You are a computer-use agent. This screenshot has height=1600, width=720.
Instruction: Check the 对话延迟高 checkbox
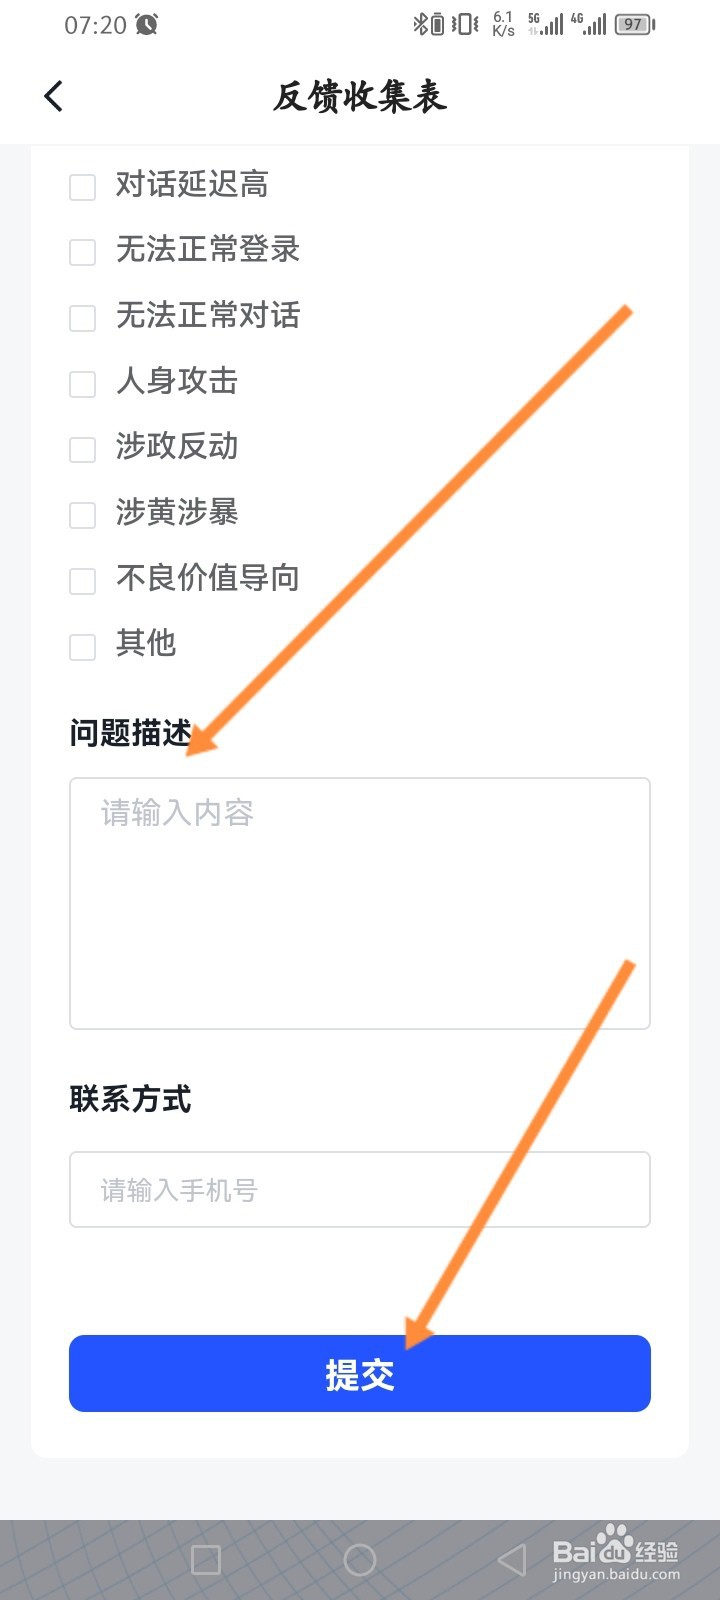coord(82,186)
